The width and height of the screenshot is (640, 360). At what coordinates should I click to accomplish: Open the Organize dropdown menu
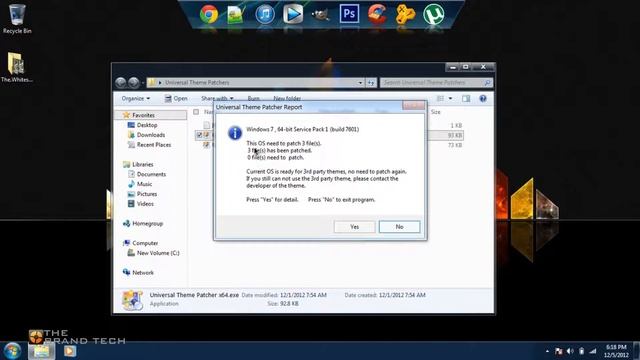pyautogui.click(x=136, y=98)
